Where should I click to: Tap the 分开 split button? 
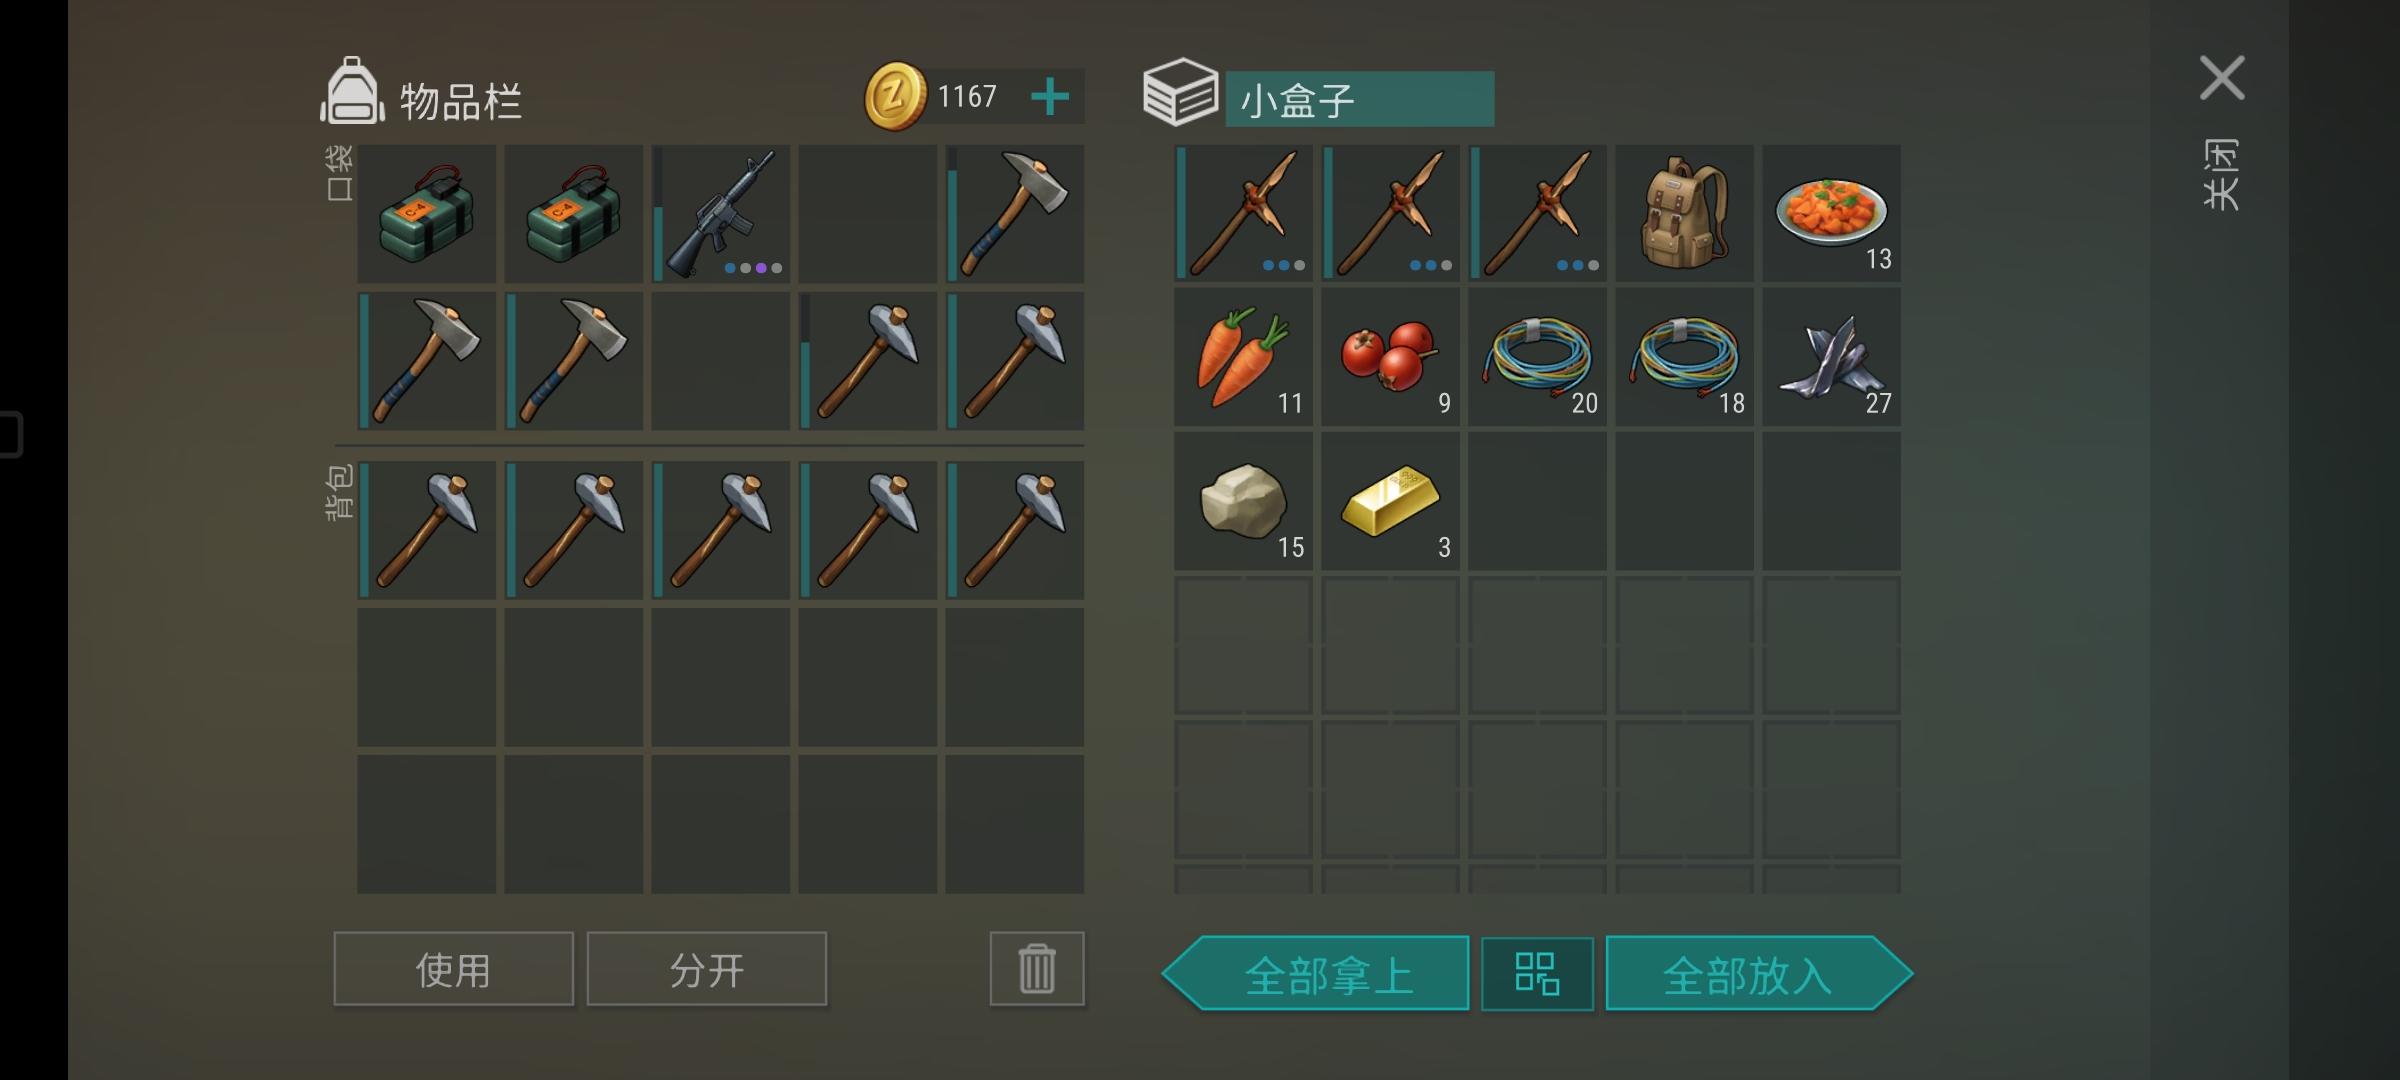707,969
